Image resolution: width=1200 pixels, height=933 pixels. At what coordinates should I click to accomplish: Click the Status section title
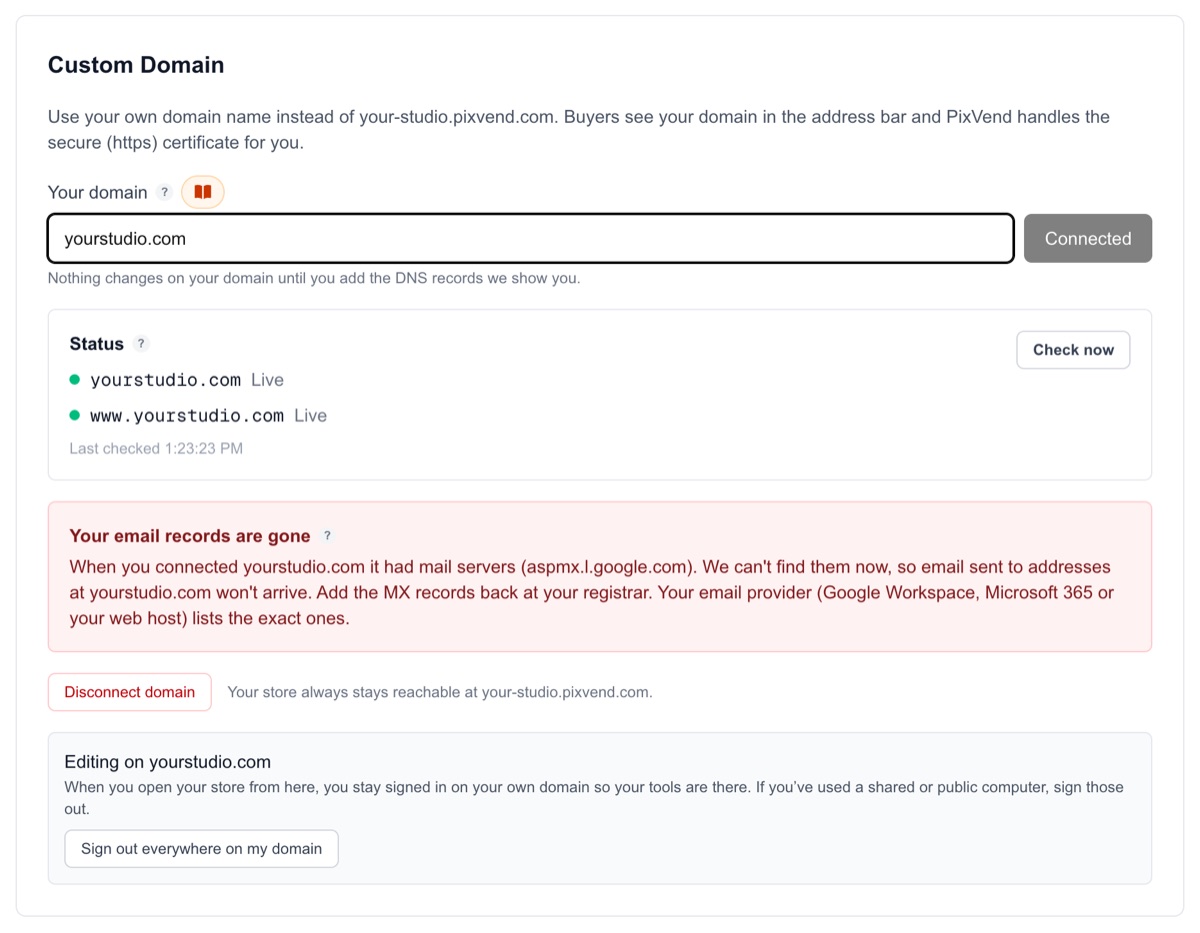[x=97, y=344]
